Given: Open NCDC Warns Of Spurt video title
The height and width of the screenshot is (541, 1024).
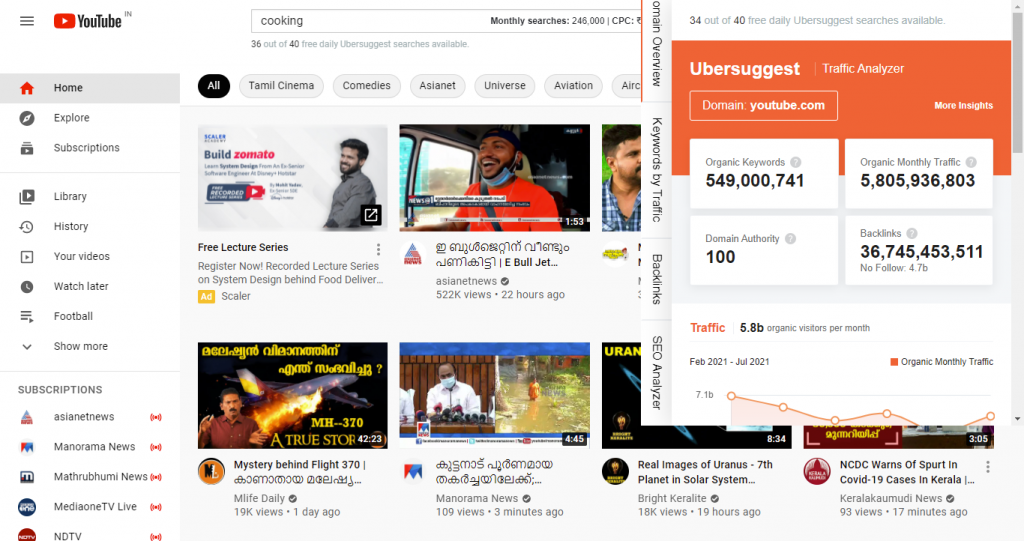Looking at the screenshot, I should 907,472.
